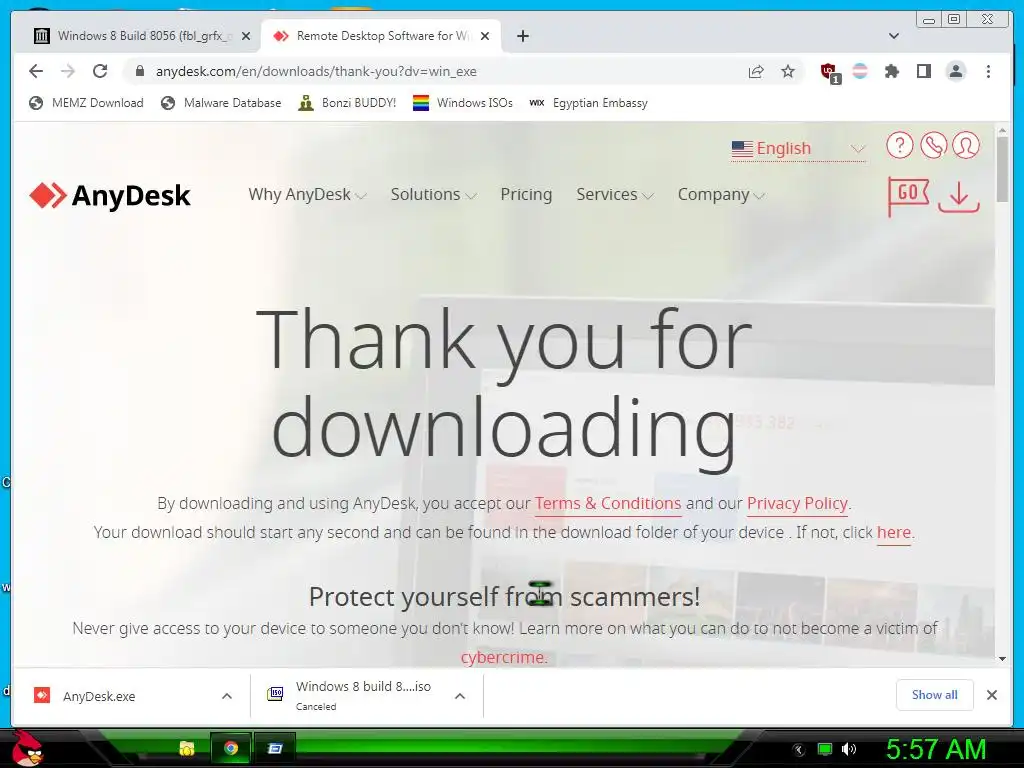Image resolution: width=1024 pixels, height=768 pixels.
Task: Click the scrollbar down arrow
Action: pyautogui.click(x=1002, y=659)
